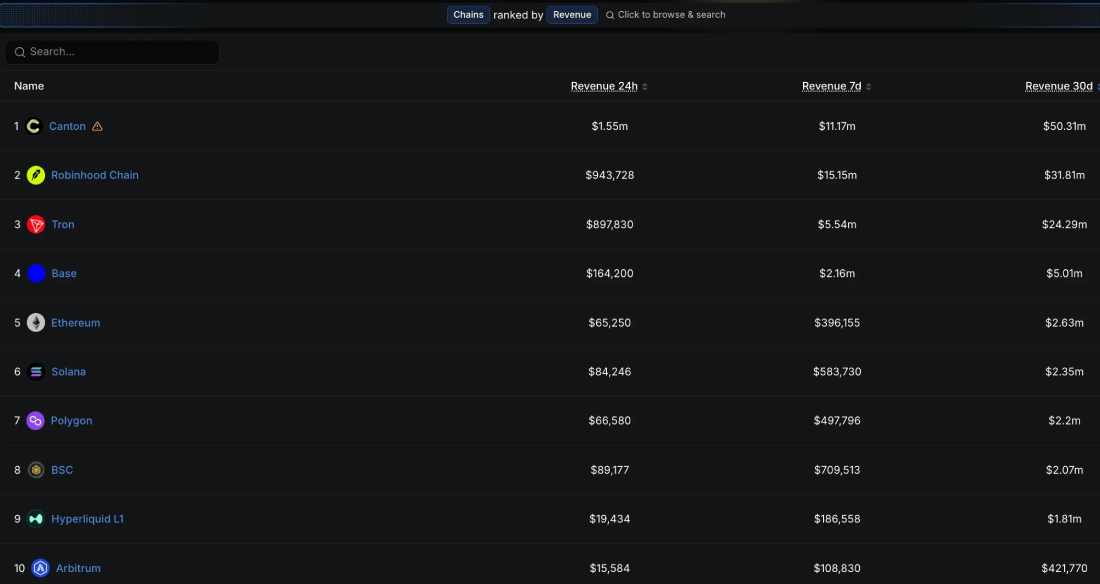
Task: Click the red Tron logo icon
Action: pos(36,225)
